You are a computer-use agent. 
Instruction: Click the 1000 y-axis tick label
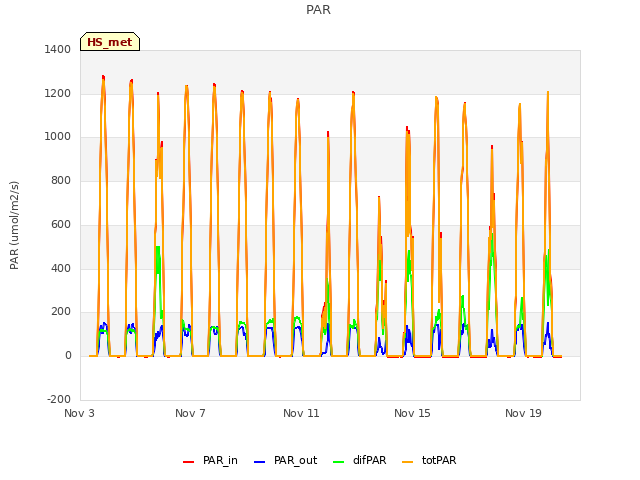[58, 137]
